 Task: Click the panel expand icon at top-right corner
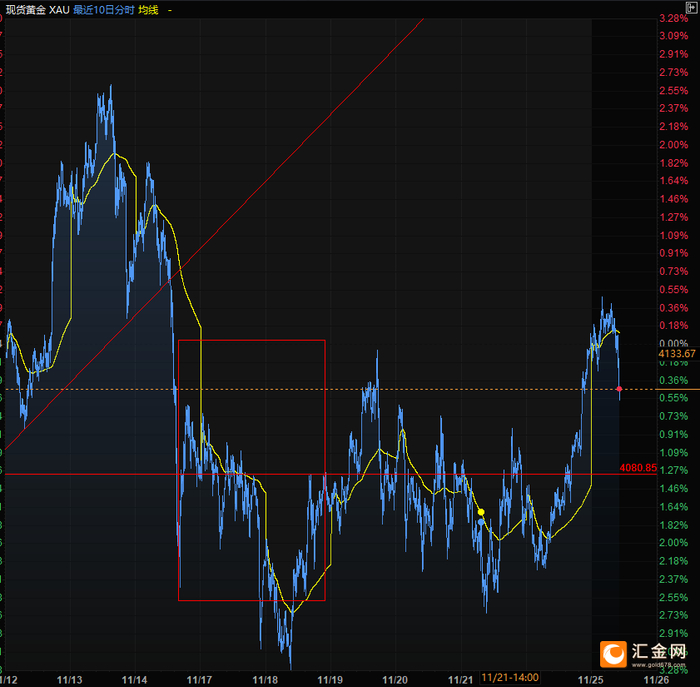pos(692,8)
